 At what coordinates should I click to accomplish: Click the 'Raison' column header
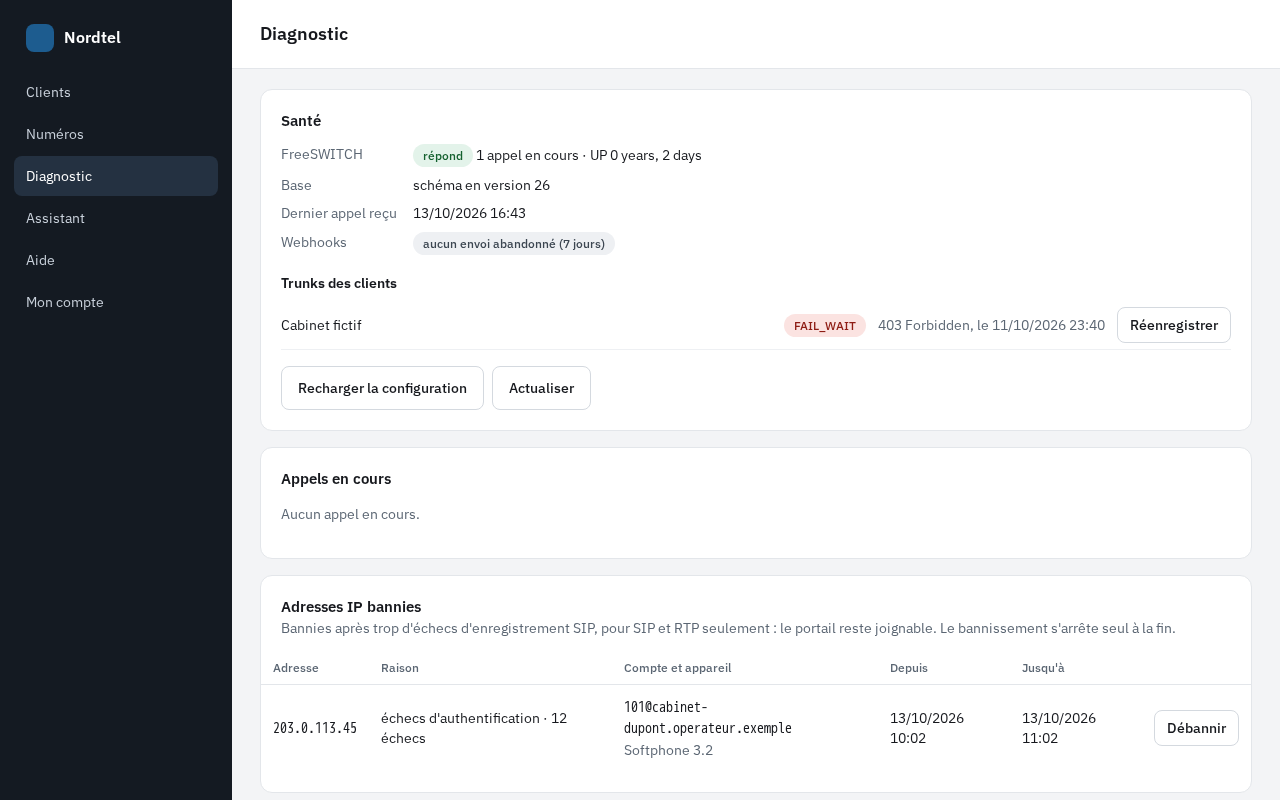pos(400,668)
